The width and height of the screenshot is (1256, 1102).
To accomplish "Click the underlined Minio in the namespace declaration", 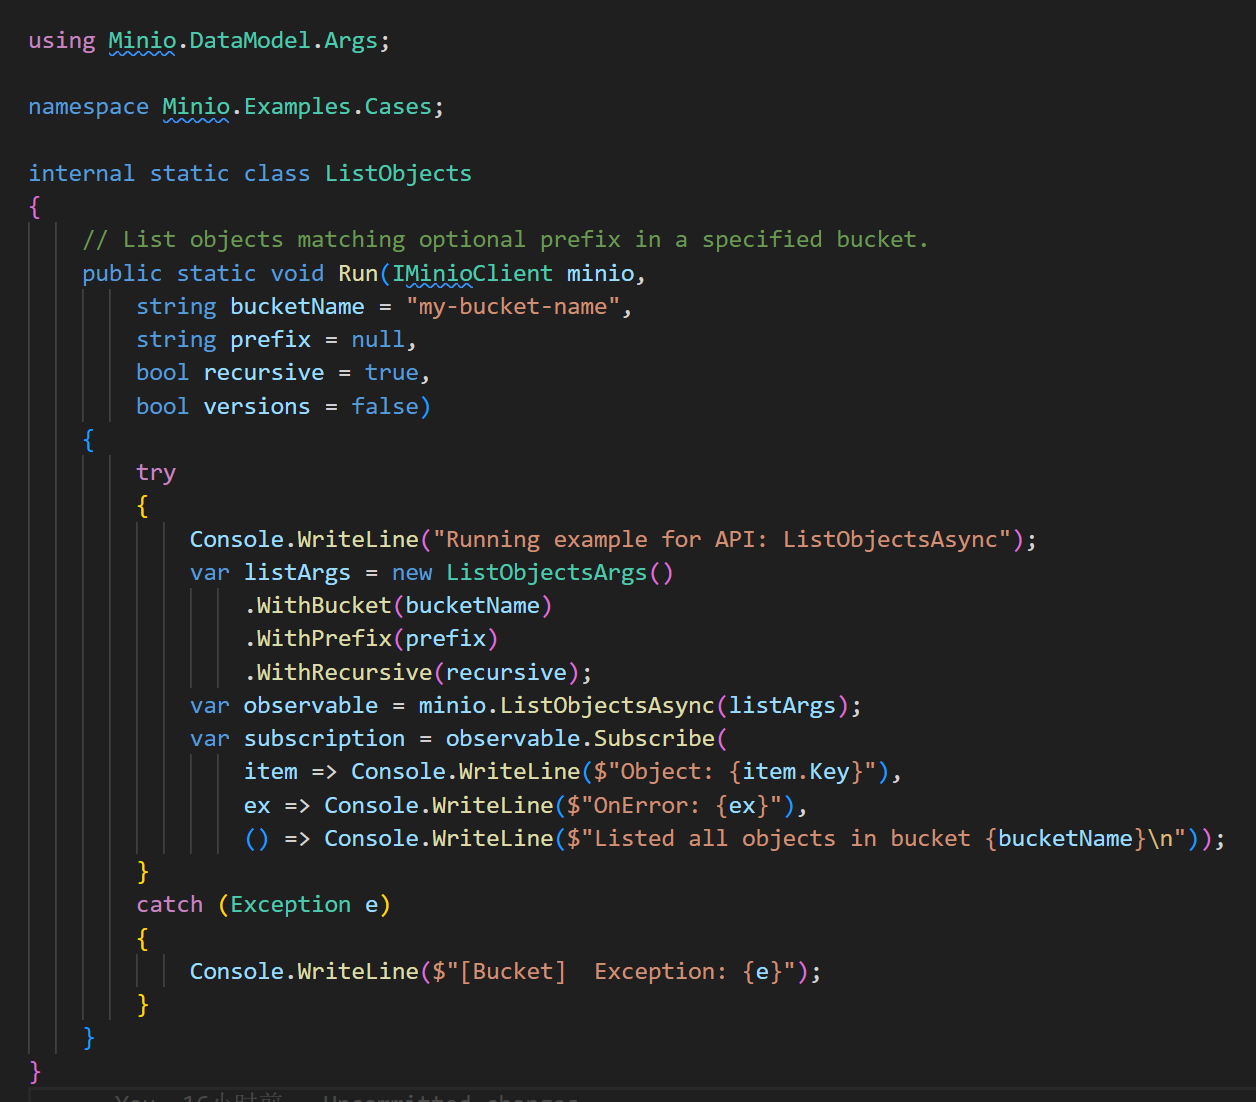I will pos(195,106).
